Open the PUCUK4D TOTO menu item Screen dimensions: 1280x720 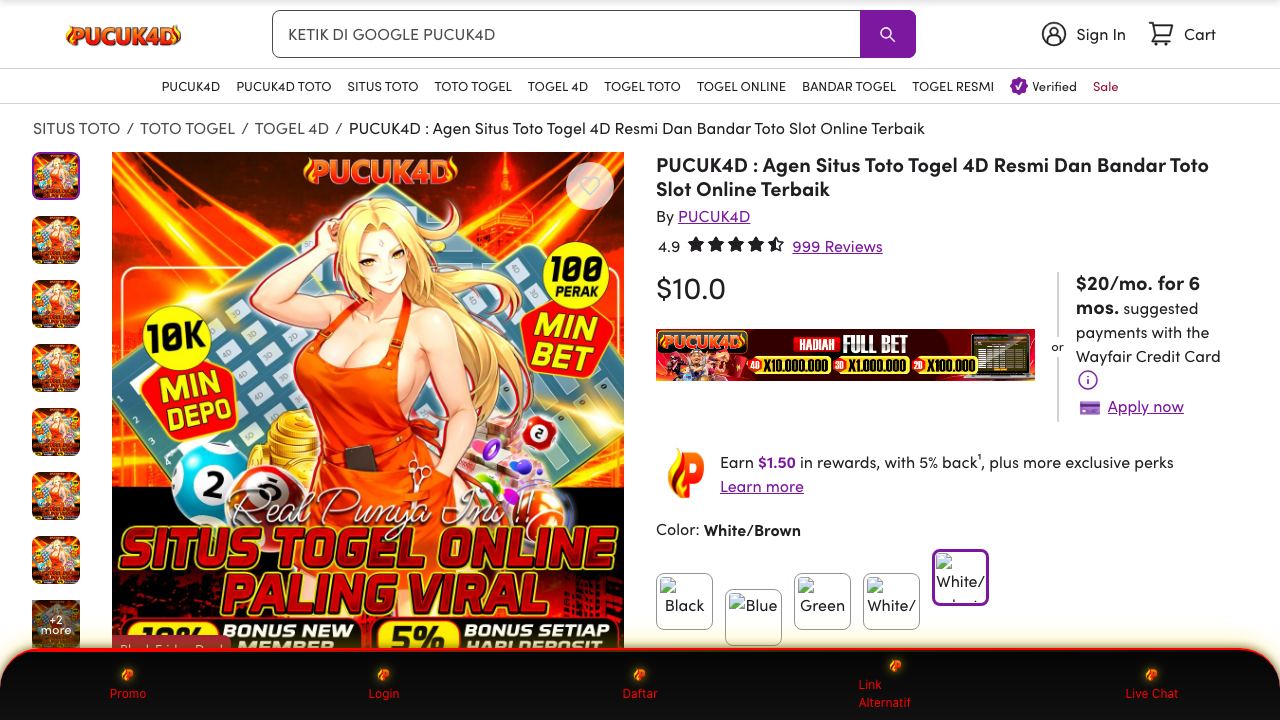pos(283,86)
